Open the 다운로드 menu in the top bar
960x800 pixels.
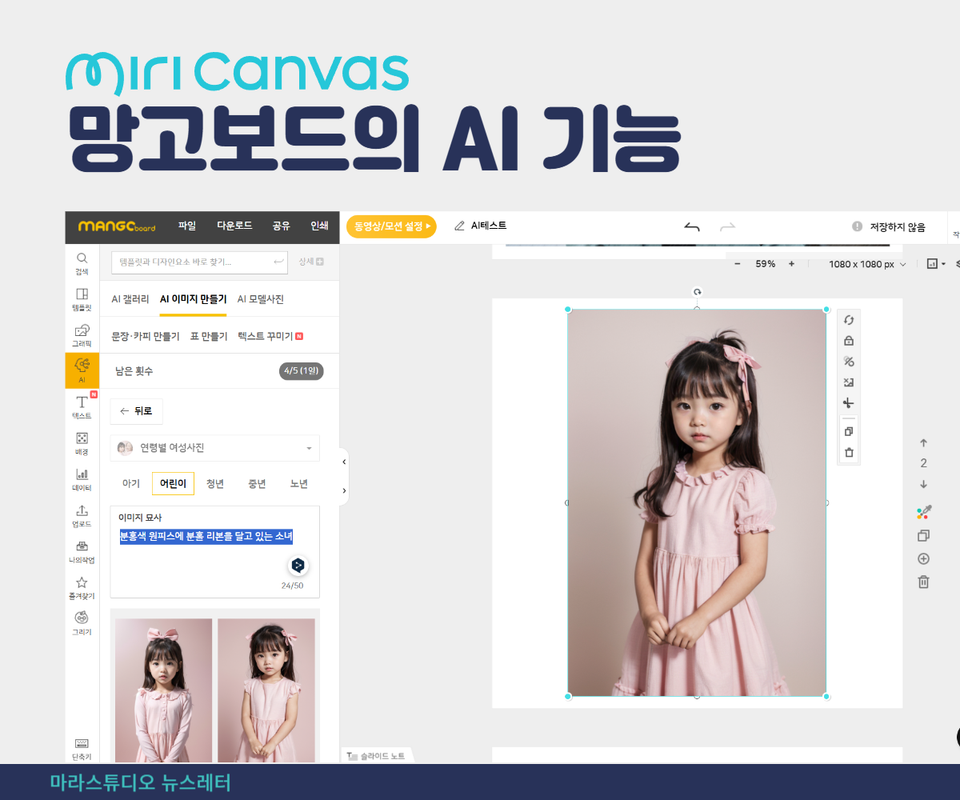[235, 226]
